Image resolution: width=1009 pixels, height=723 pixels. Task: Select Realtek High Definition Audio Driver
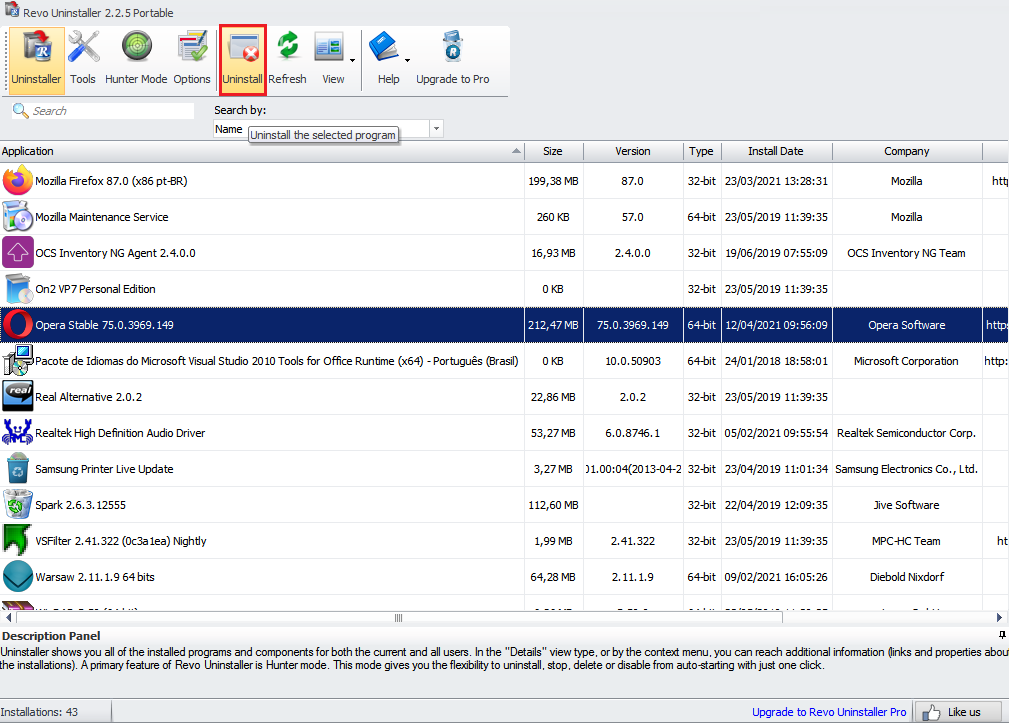(120, 433)
